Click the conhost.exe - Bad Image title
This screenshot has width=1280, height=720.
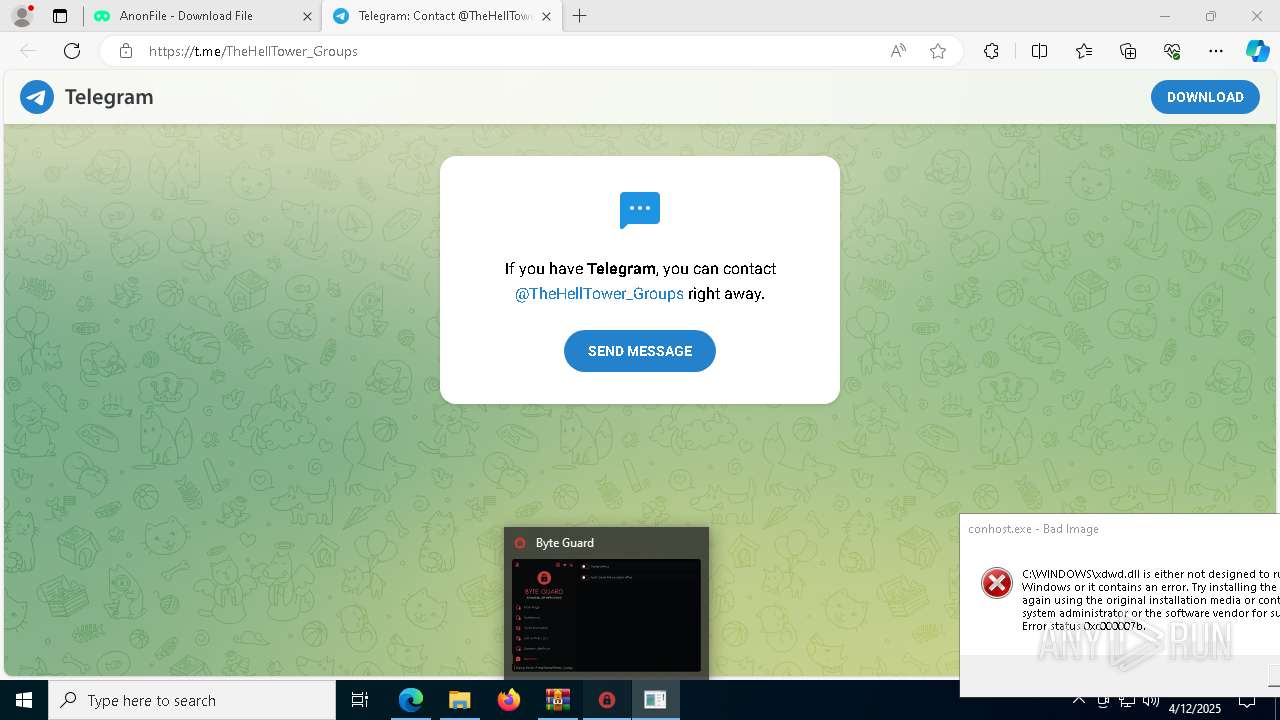[1033, 529]
